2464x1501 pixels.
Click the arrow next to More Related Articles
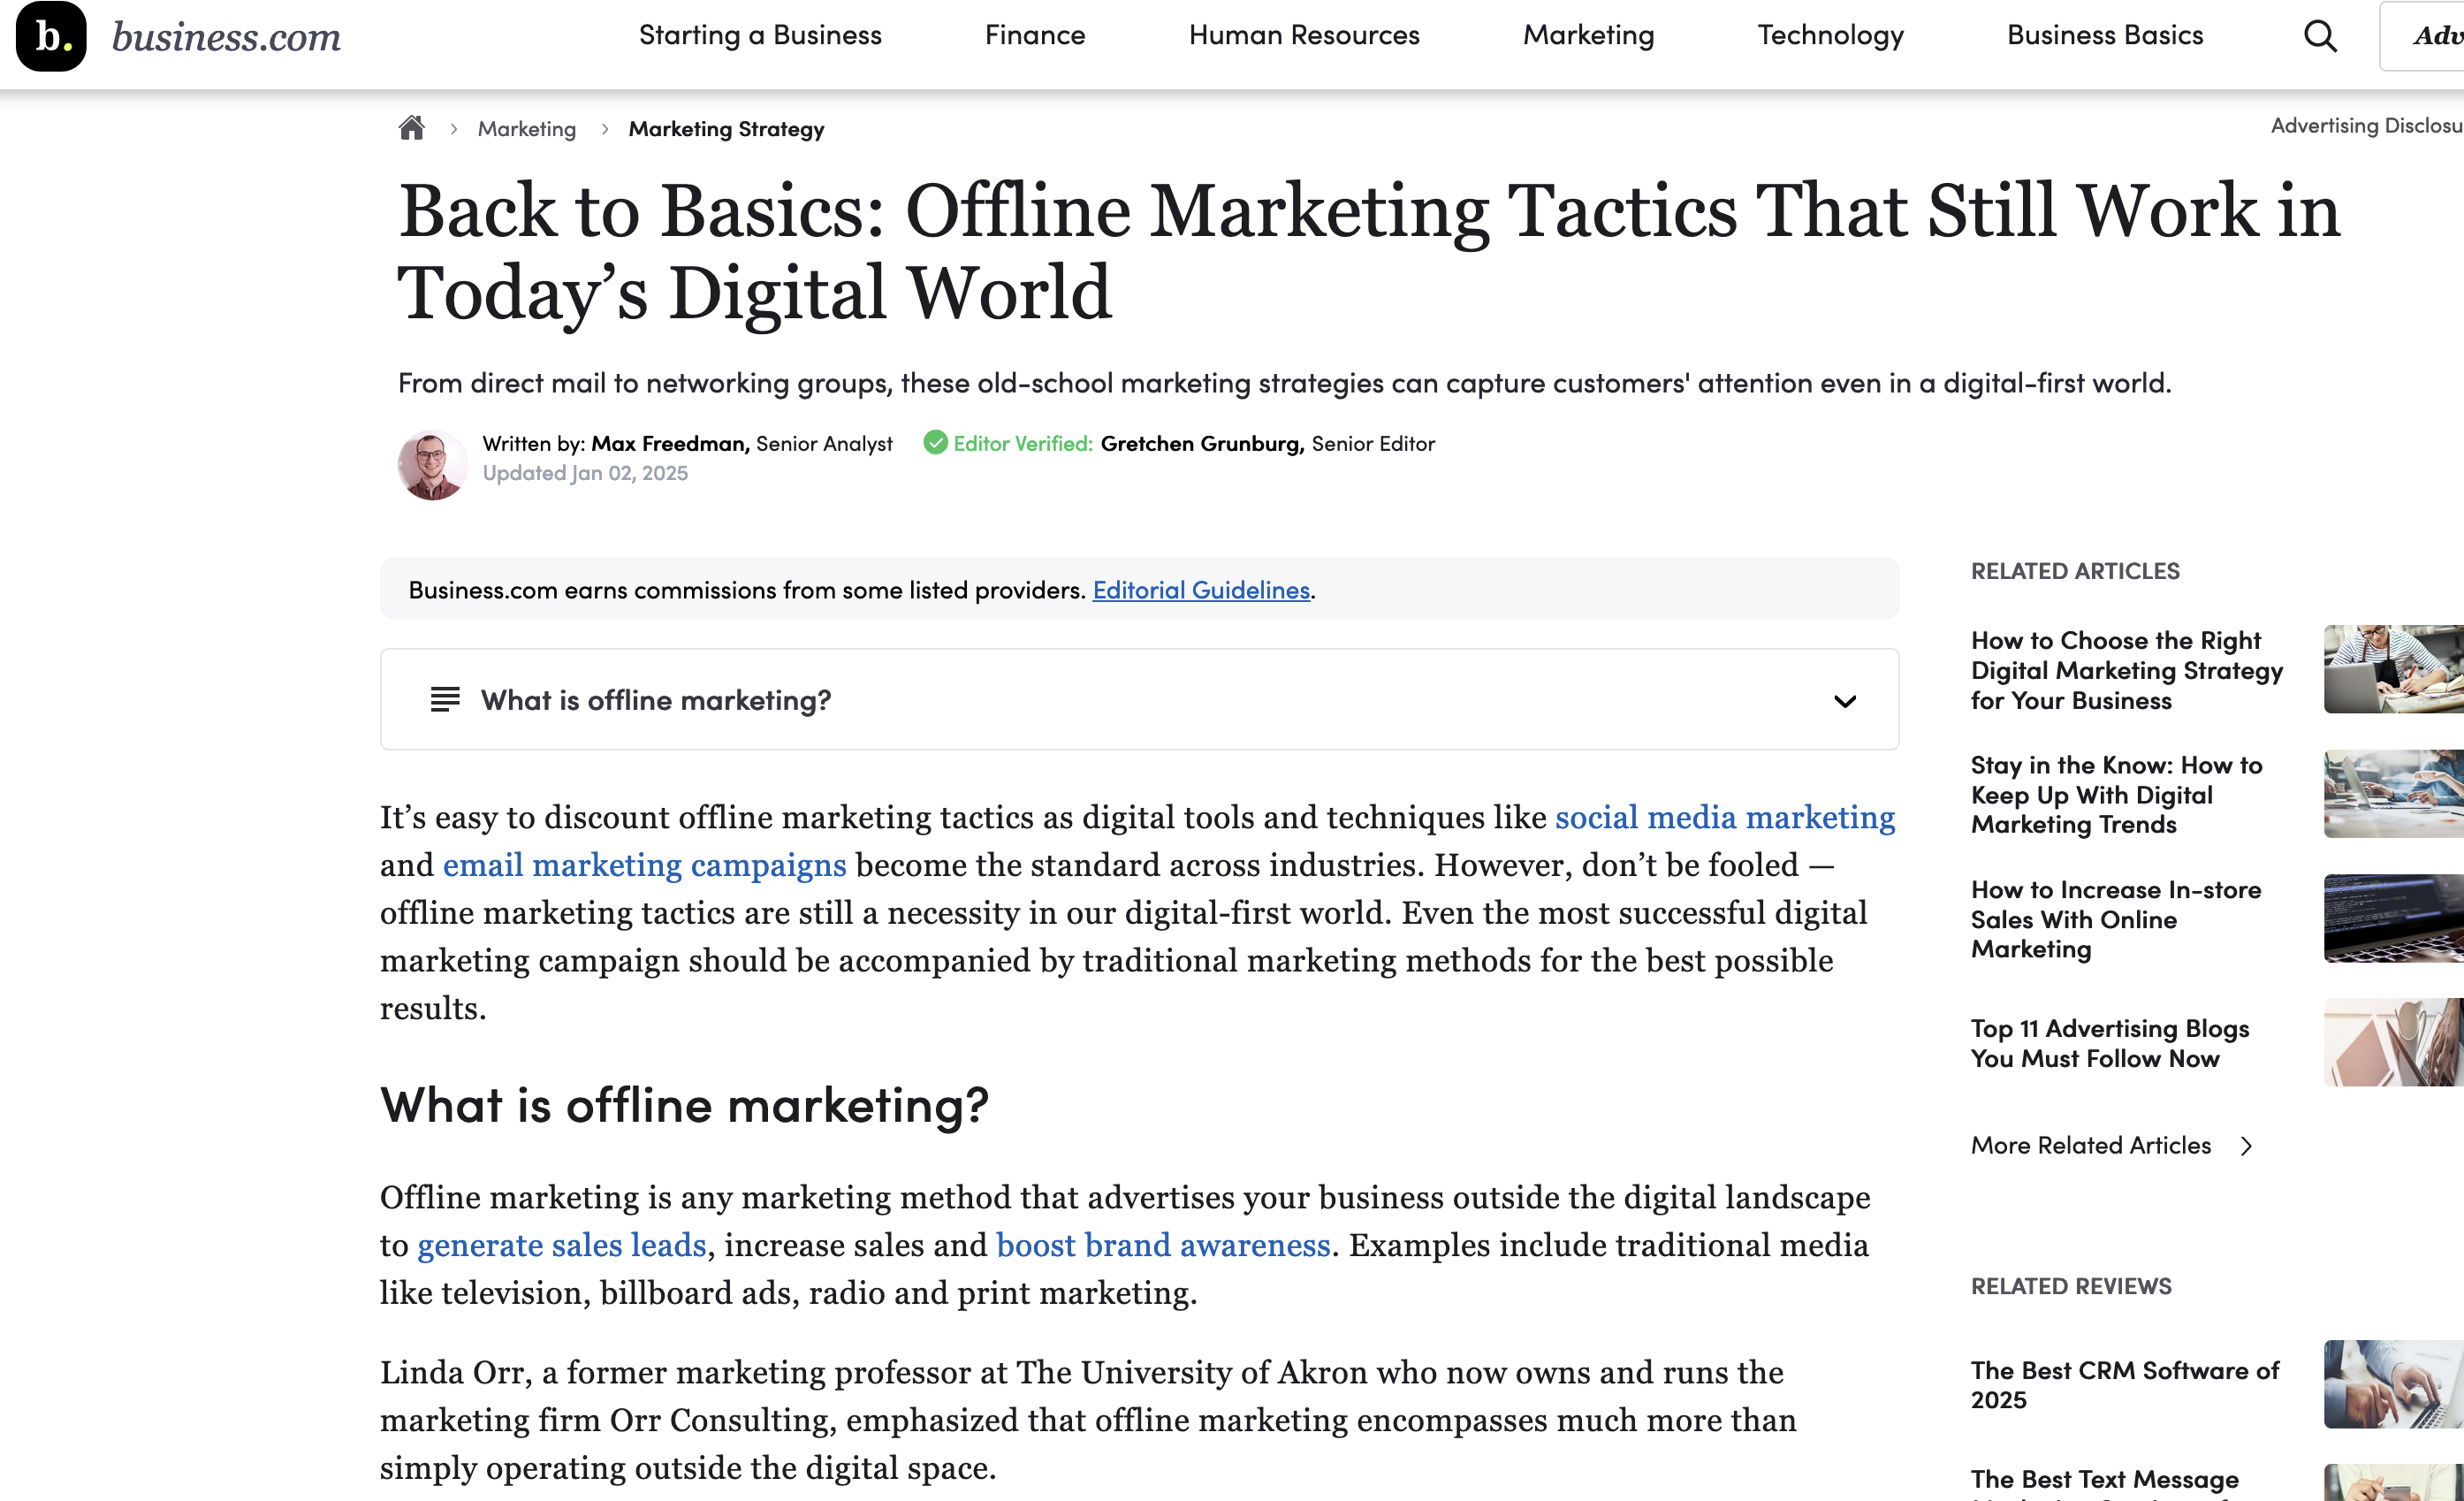pyautogui.click(x=2247, y=1146)
